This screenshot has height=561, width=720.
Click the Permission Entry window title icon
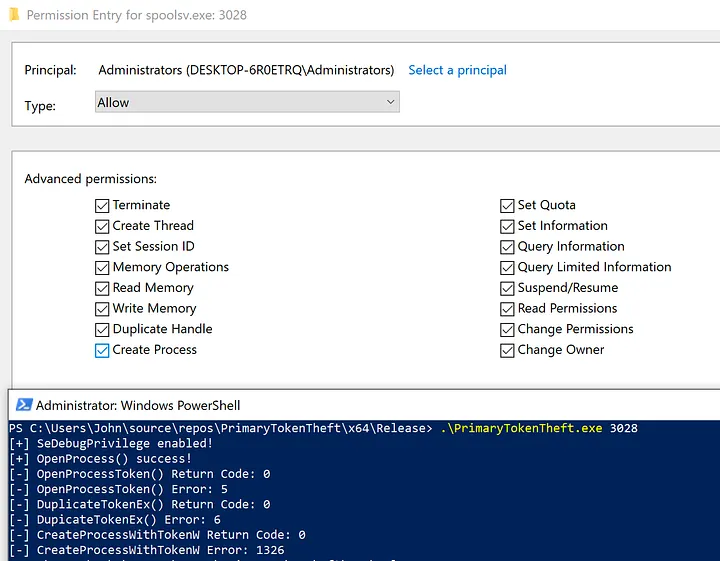12,15
